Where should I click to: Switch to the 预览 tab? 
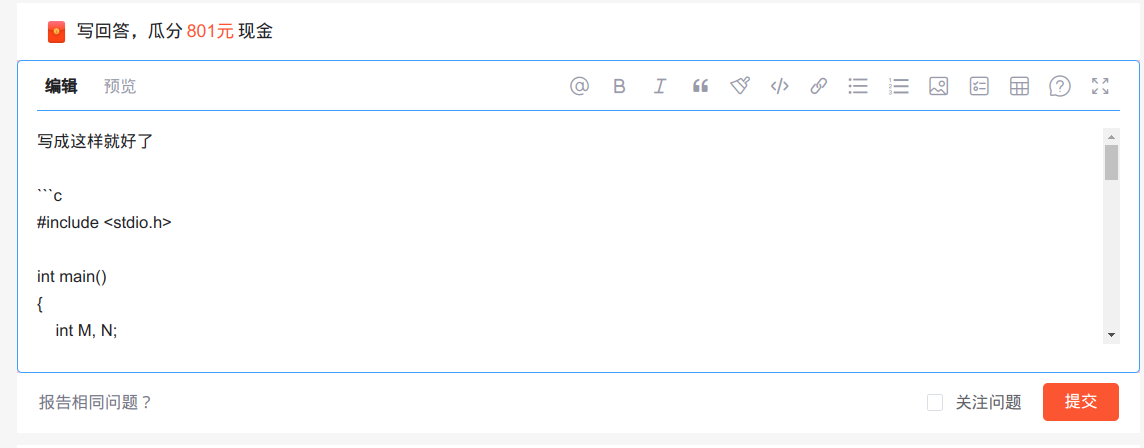pyautogui.click(x=120, y=86)
